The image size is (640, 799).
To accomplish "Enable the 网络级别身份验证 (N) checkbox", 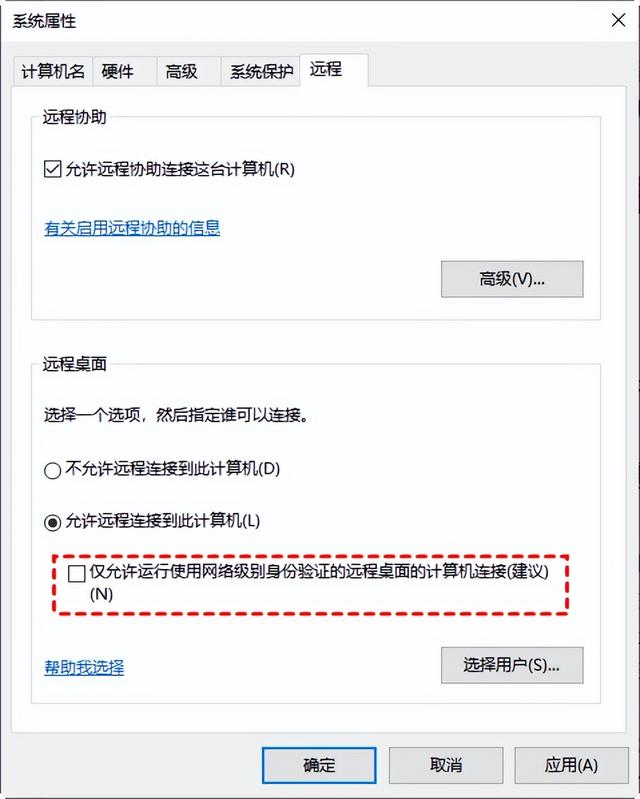I will [x=76, y=573].
